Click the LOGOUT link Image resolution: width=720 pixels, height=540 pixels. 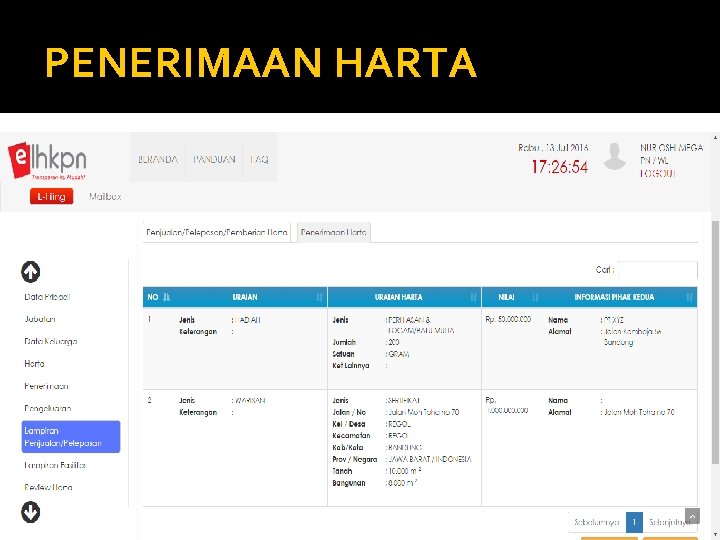coord(658,173)
